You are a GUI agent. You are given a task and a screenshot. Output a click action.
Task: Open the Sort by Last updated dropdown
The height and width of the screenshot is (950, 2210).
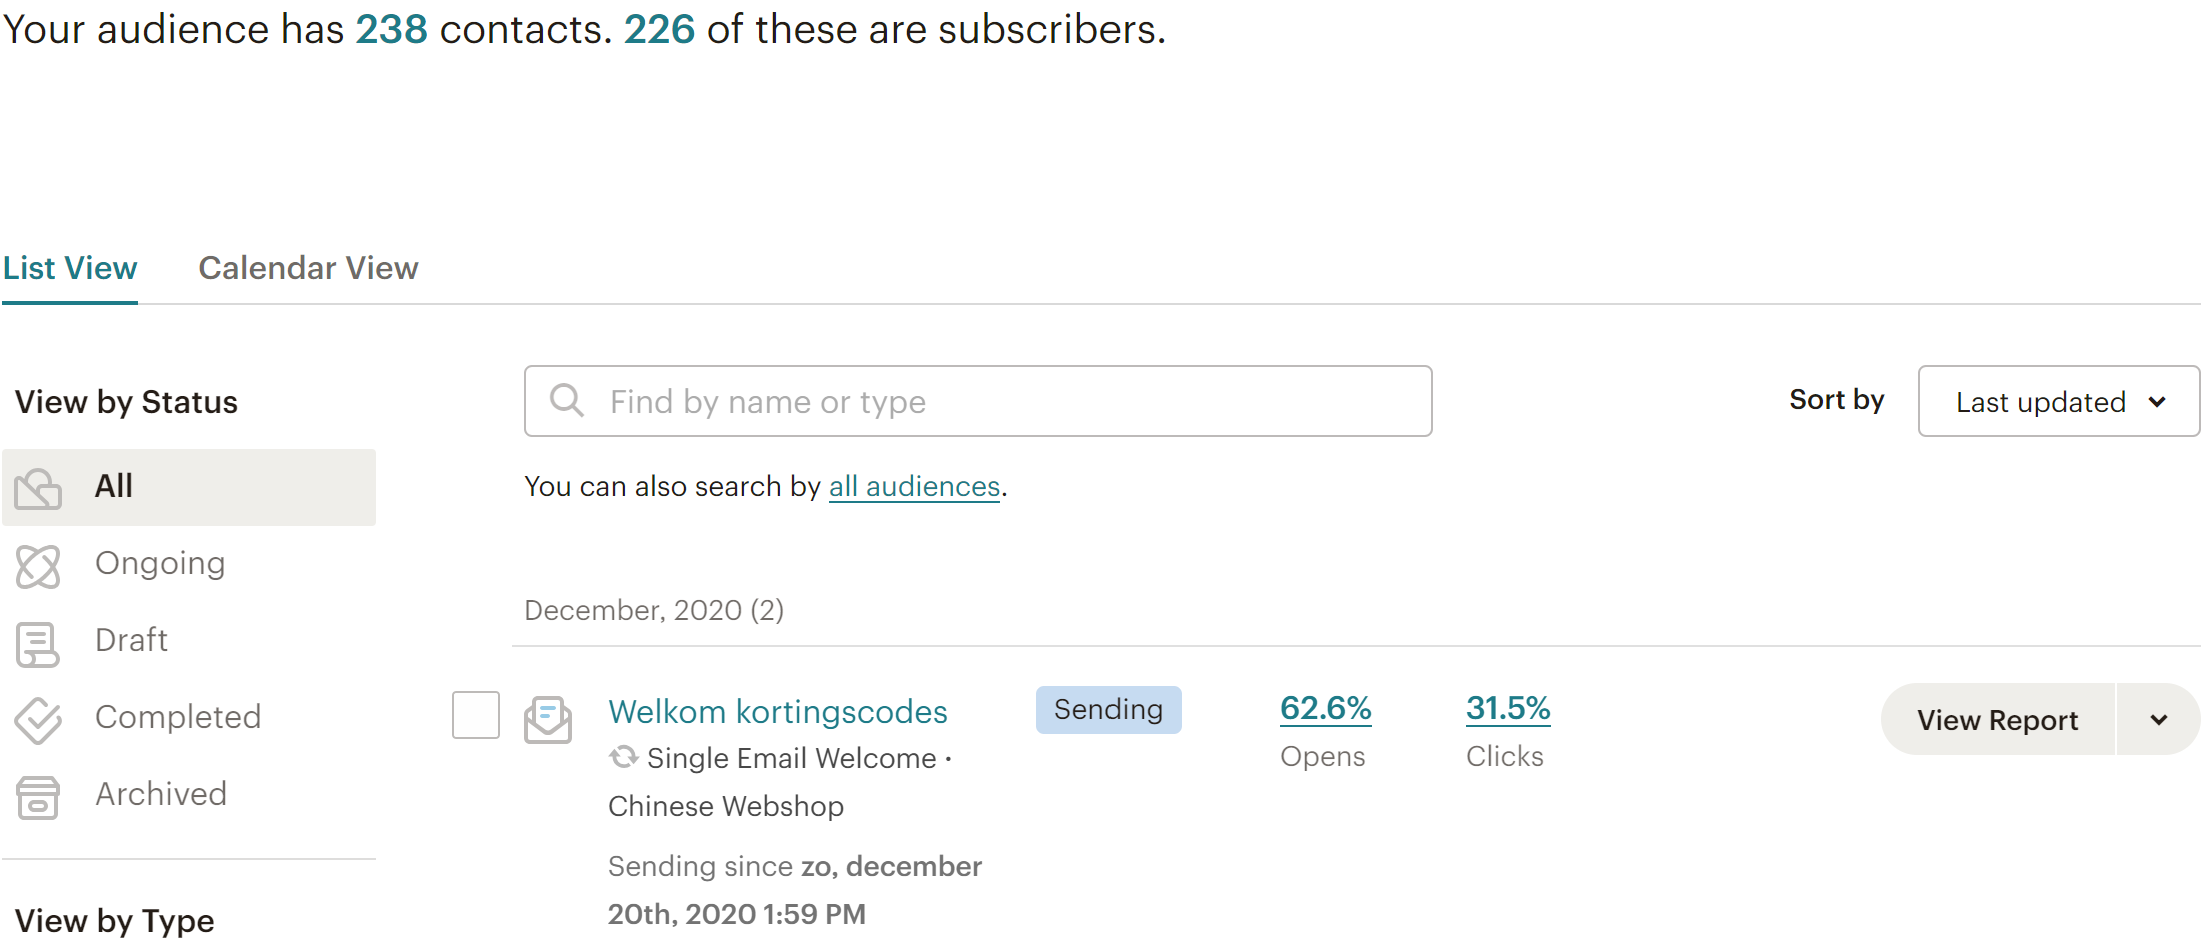(2059, 401)
